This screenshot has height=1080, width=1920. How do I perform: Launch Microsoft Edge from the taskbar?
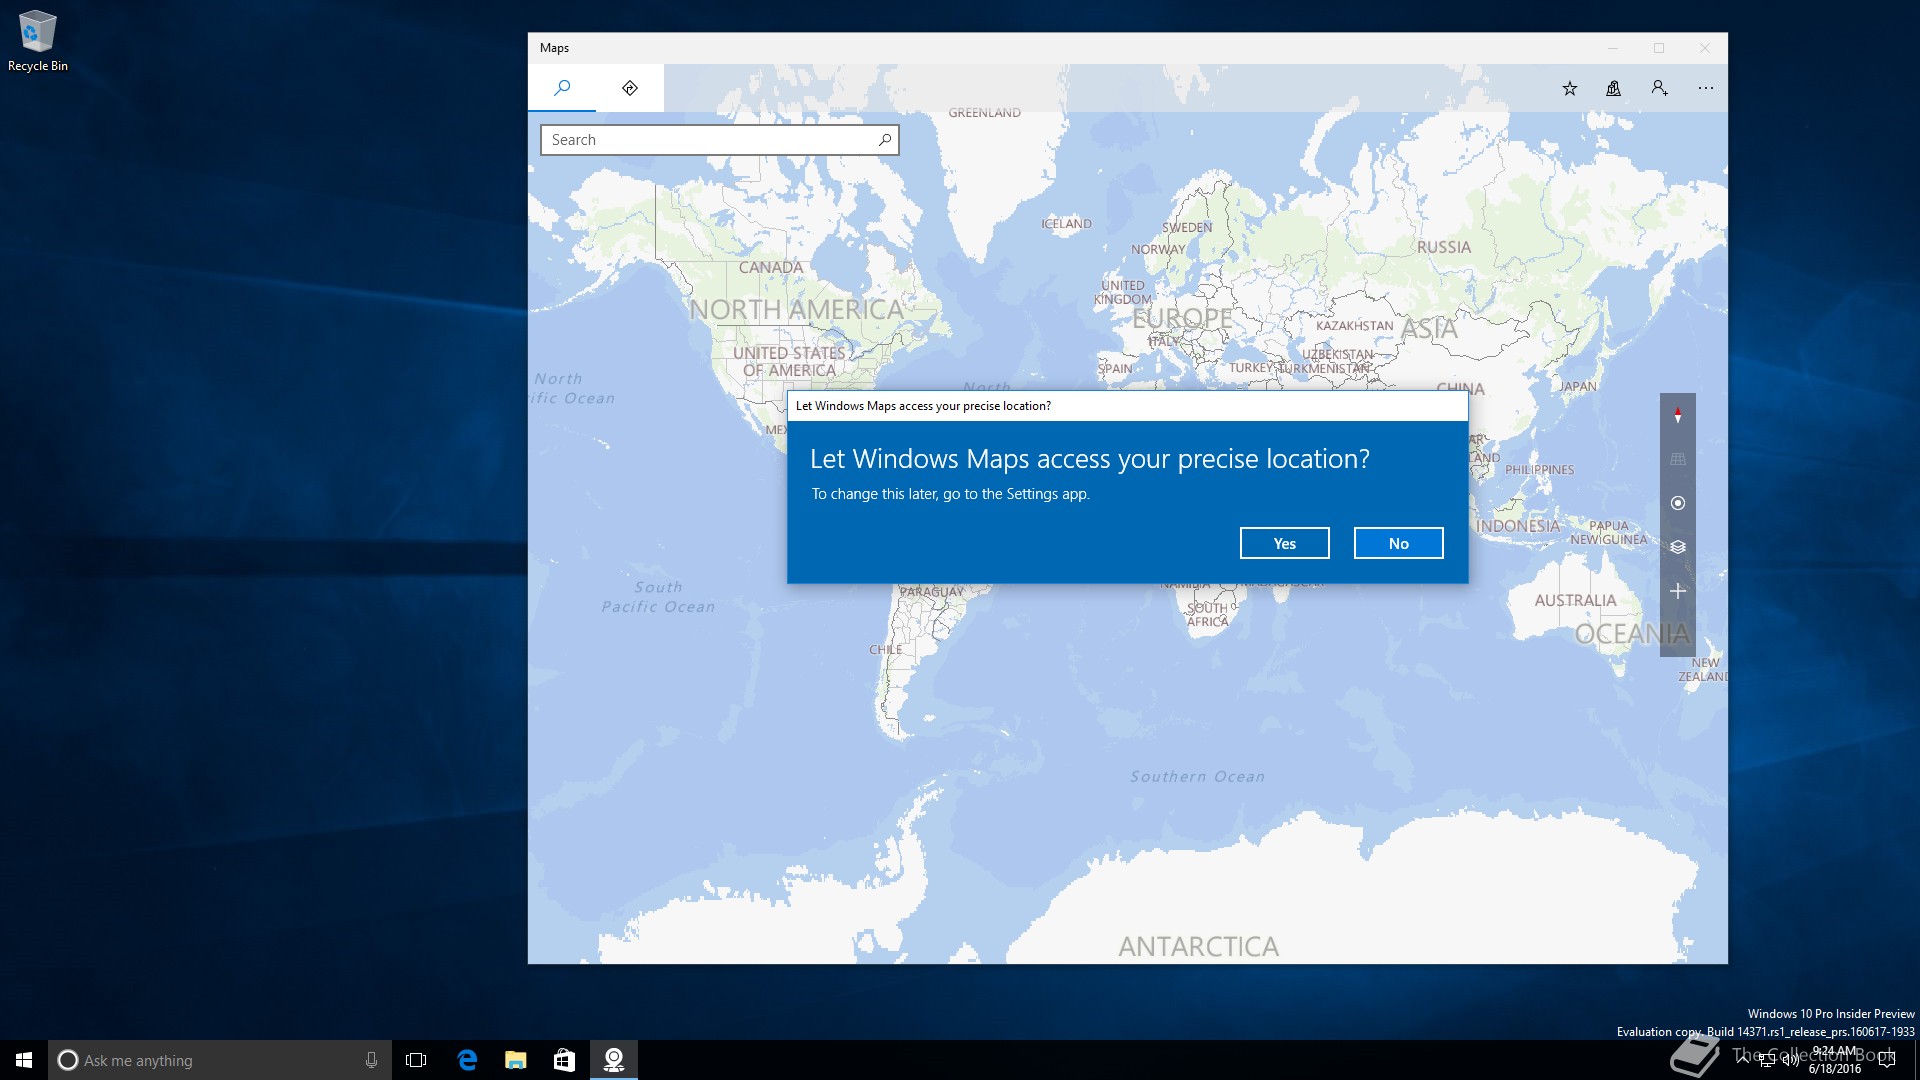[467, 1060]
